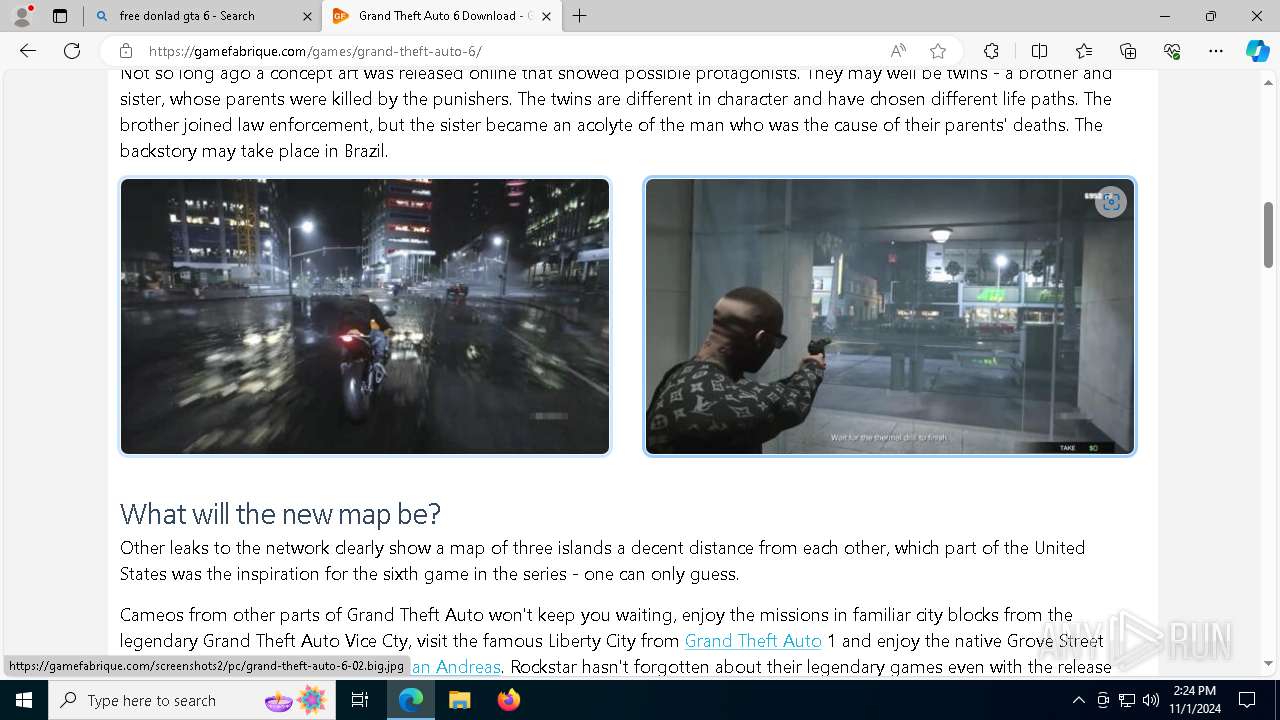
Task: Toggle split screen view
Action: point(1039,51)
